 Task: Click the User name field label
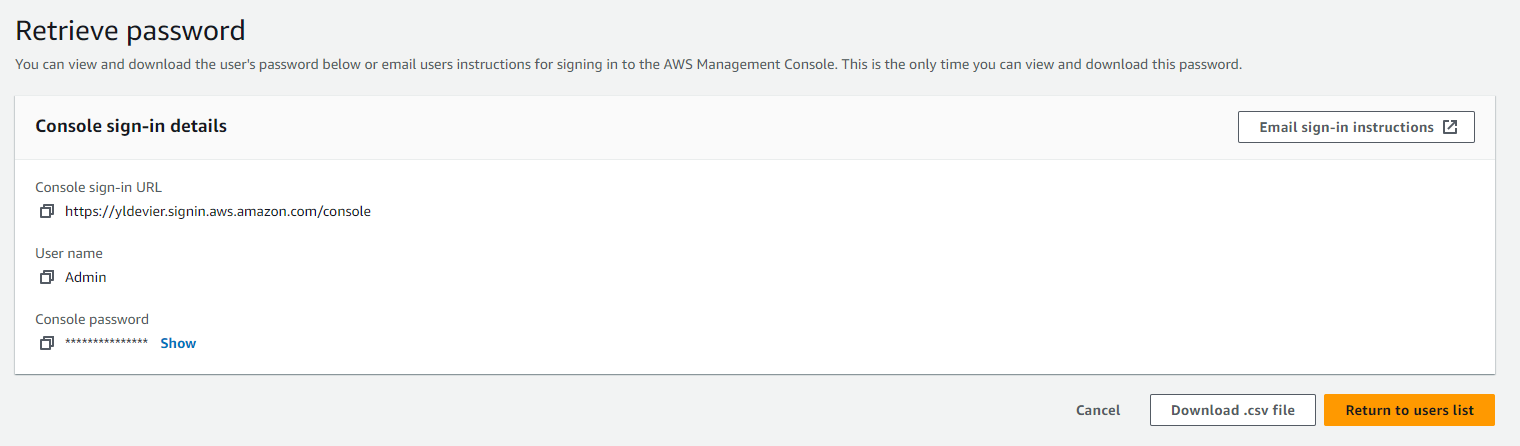pos(69,253)
